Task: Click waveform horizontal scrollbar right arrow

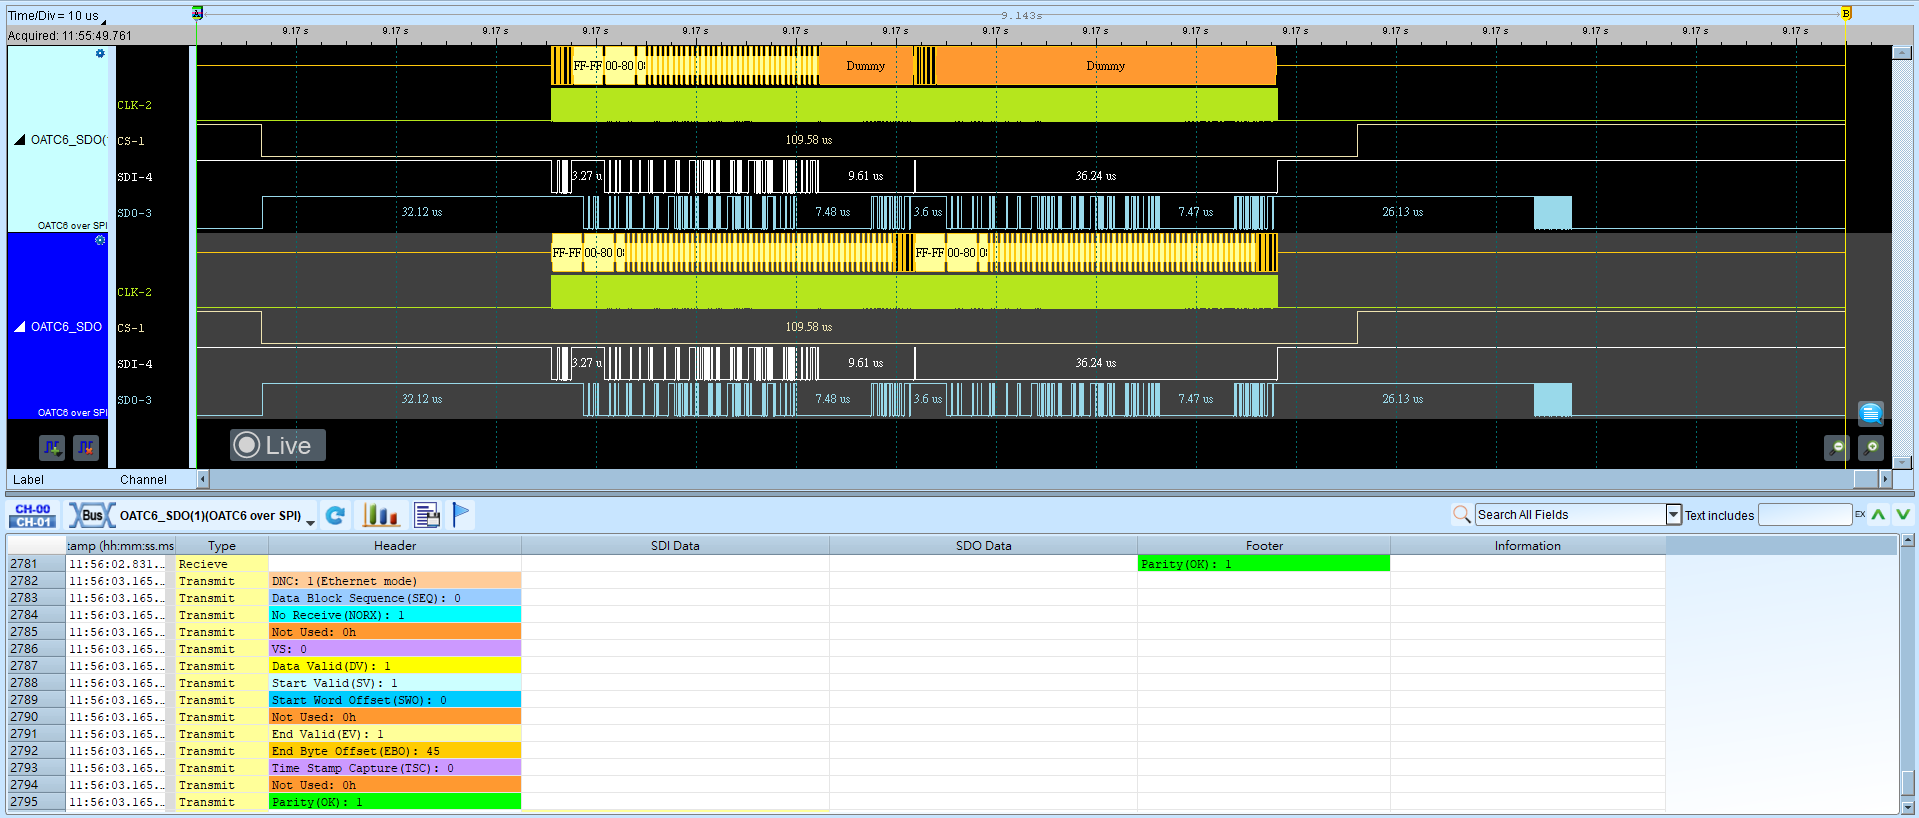Action: [x=1885, y=479]
